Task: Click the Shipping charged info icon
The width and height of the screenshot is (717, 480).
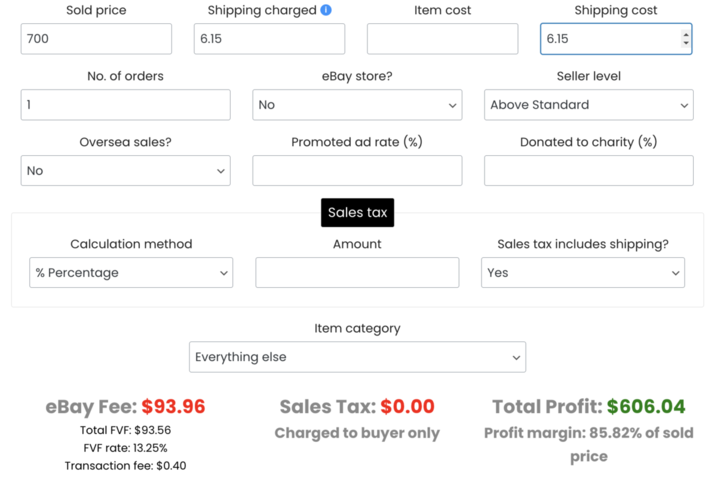Action: click(326, 10)
